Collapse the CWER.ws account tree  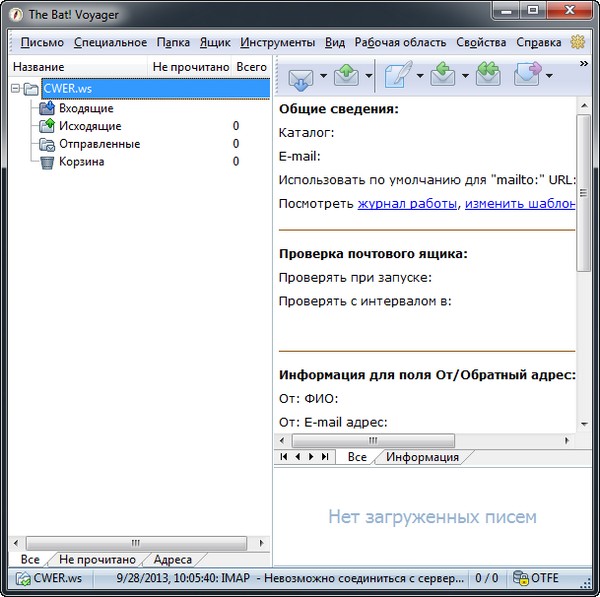pyautogui.click(x=16, y=89)
